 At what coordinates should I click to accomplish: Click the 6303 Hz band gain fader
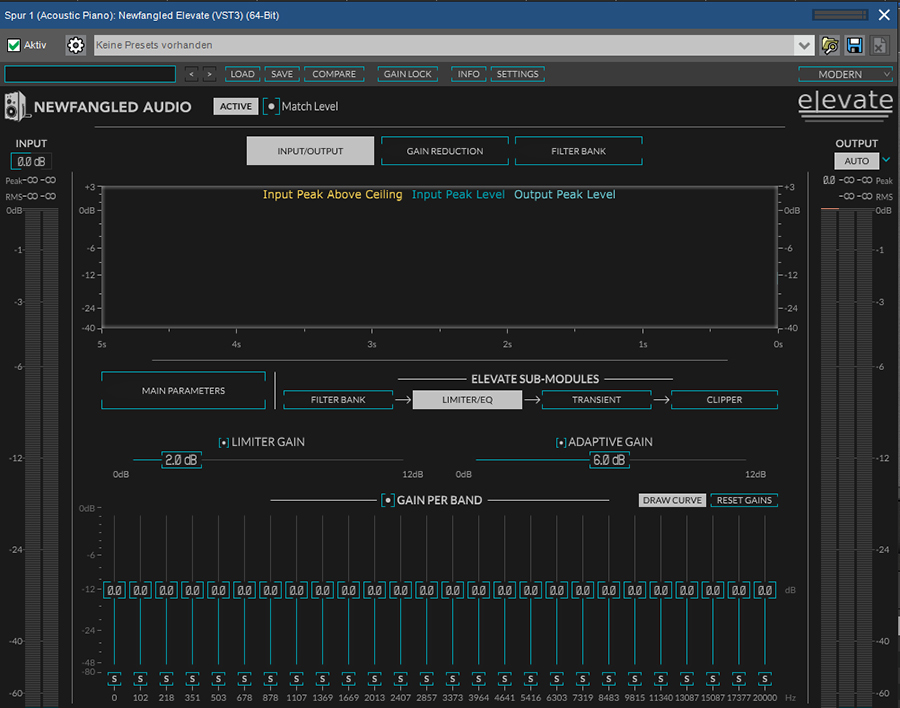556,590
